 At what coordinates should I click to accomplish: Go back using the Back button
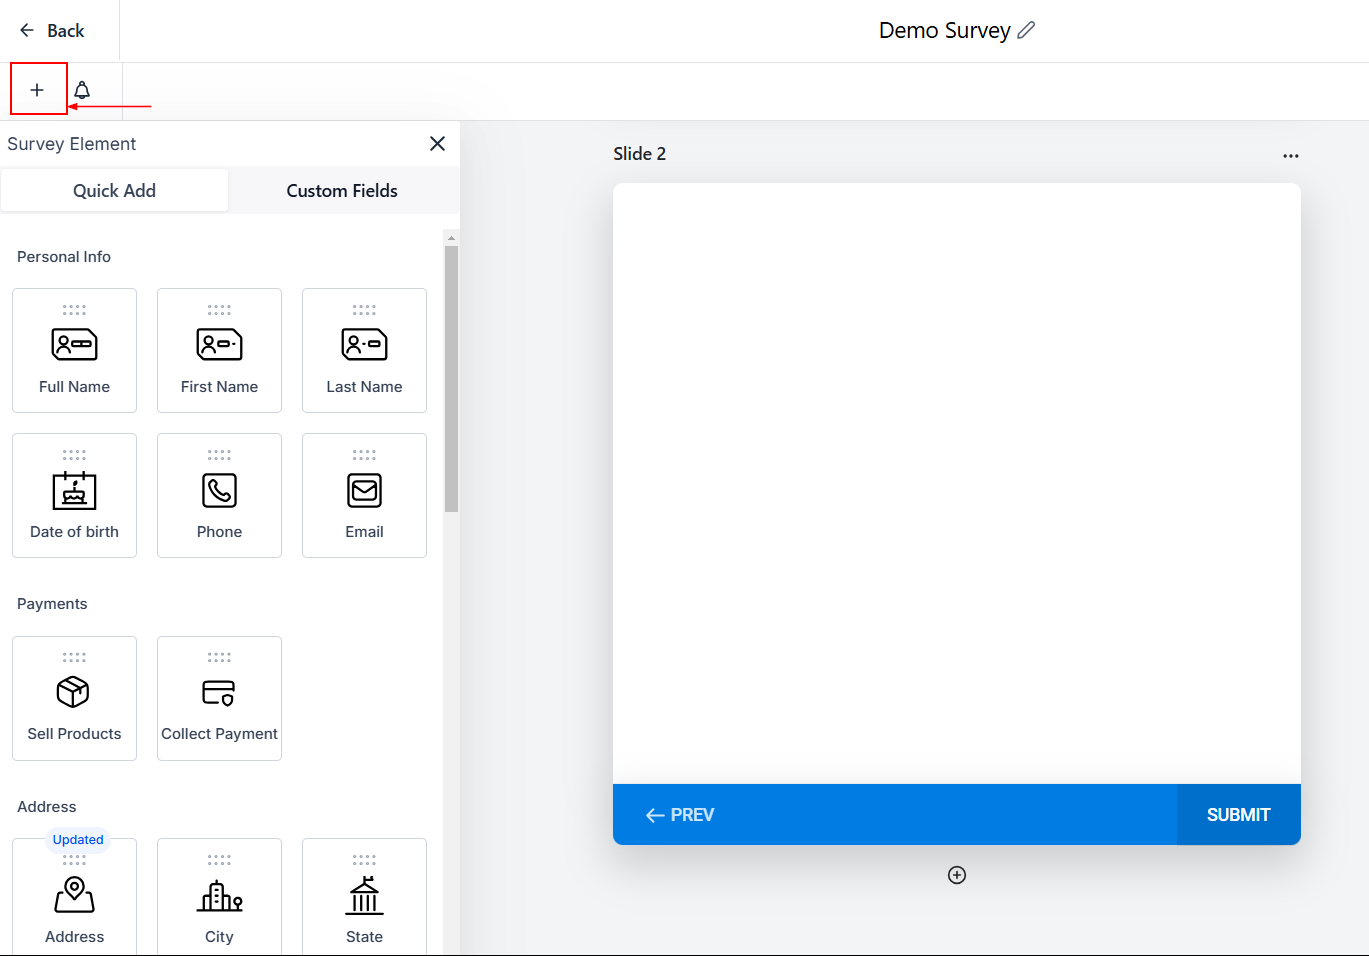pos(52,31)
